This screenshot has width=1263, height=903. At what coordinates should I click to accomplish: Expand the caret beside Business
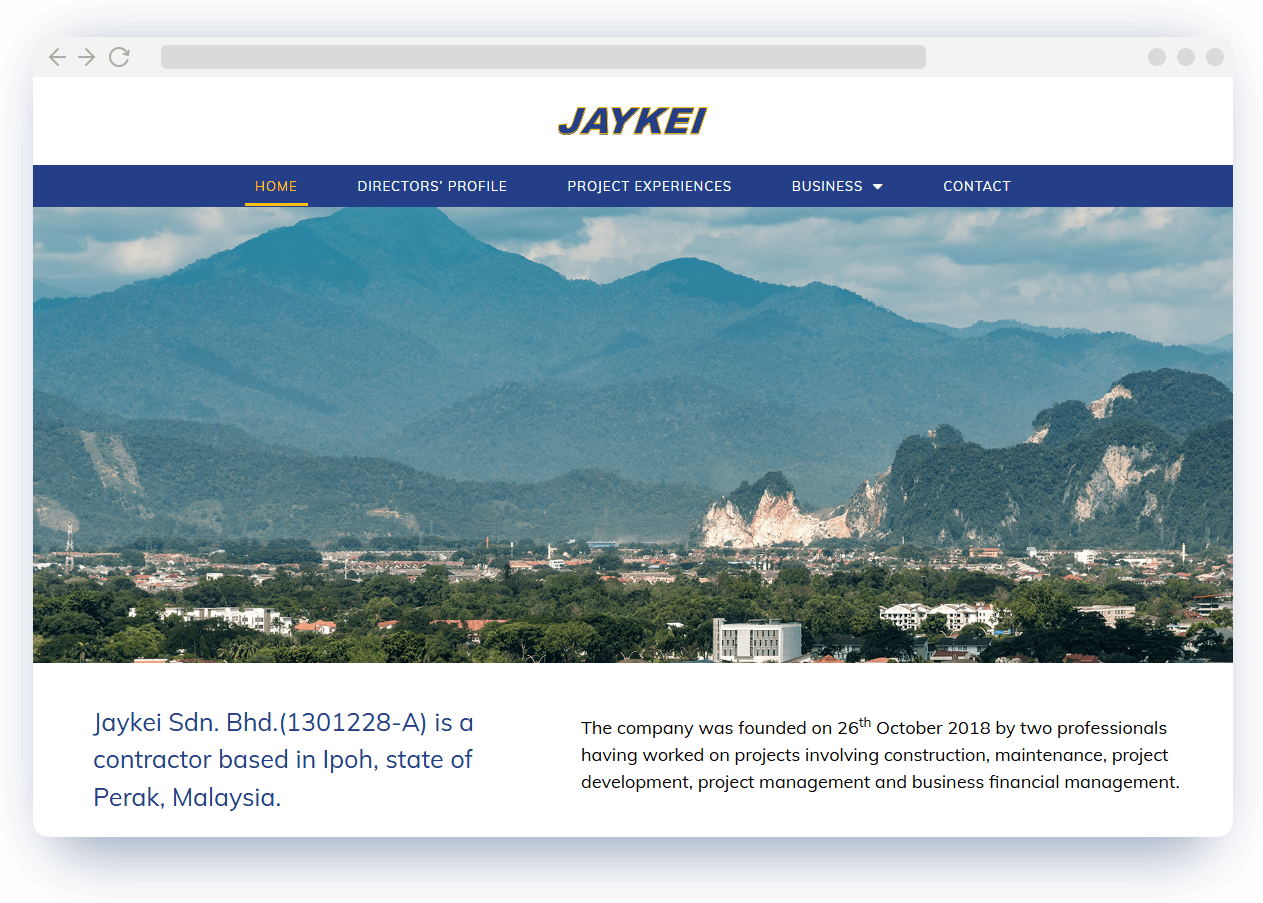click(x=878, y=187)
